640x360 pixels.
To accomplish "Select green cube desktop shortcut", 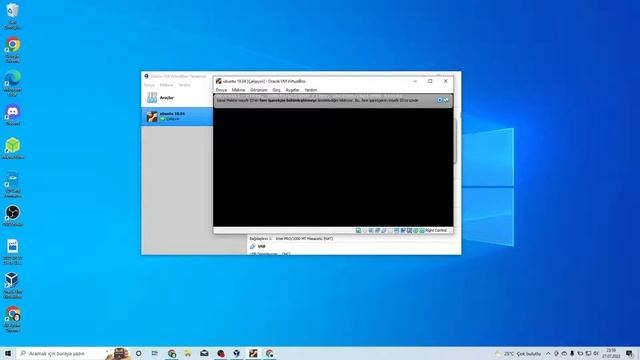I will 13,149.
